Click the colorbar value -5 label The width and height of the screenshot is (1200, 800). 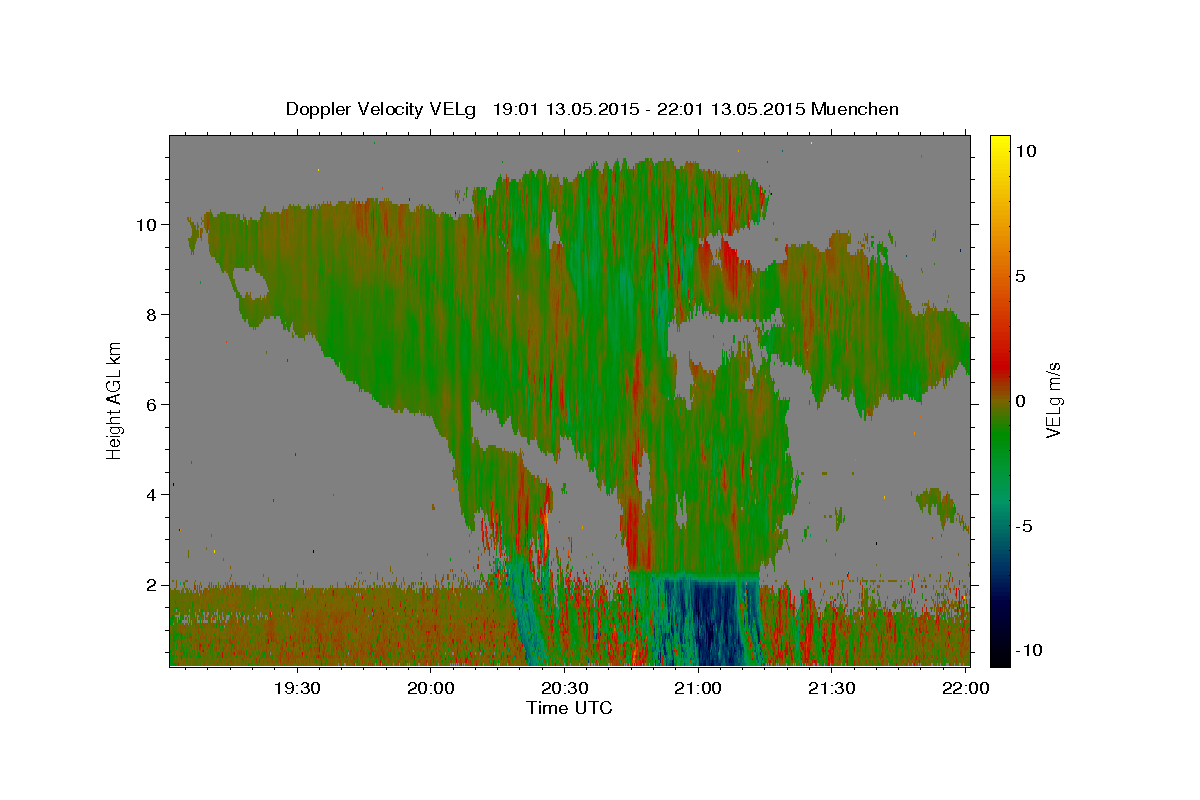click(x=1026, y=526)
